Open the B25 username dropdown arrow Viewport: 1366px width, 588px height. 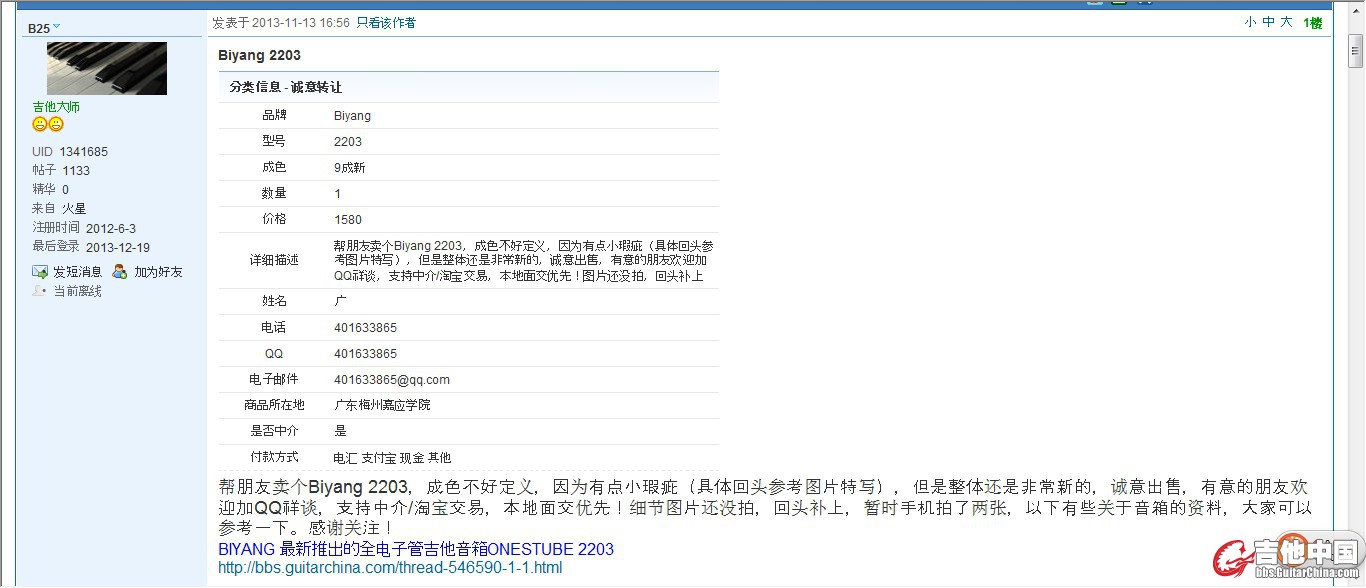pyautogui.click(x=56, y=27)
